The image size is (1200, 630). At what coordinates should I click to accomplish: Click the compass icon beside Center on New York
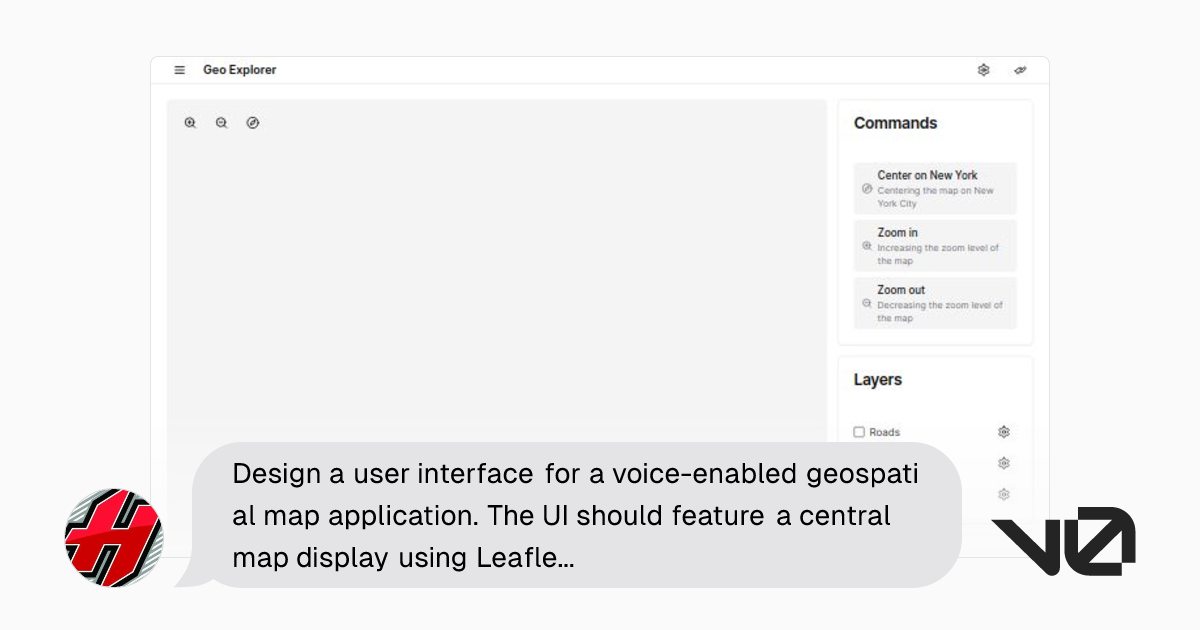tap(867, 189)
